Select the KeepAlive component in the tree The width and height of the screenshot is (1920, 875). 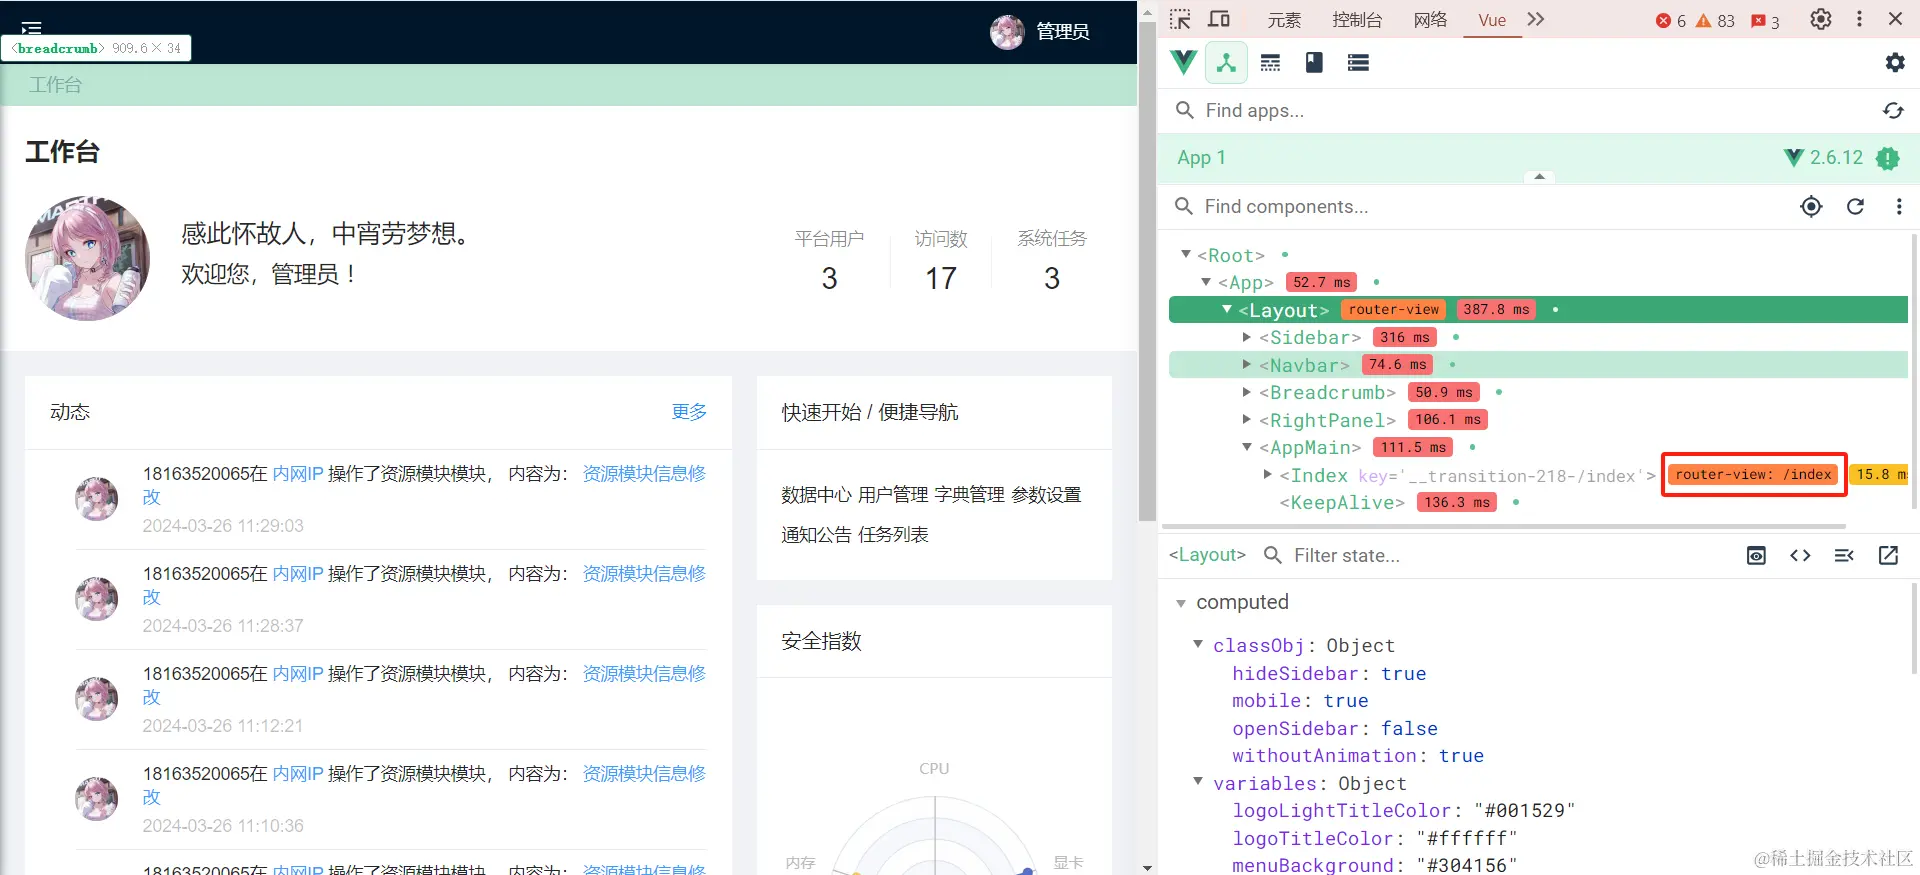tap(1342, 503)
